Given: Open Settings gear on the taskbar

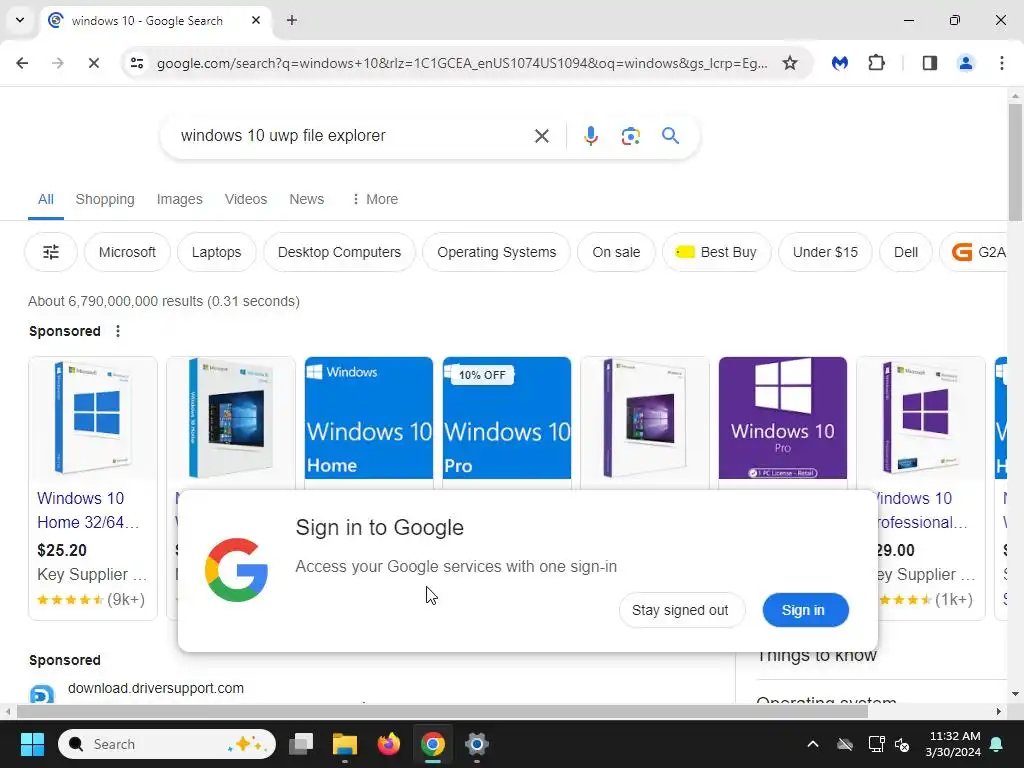Looking at the screenshot, I should [x=477, y=744].
